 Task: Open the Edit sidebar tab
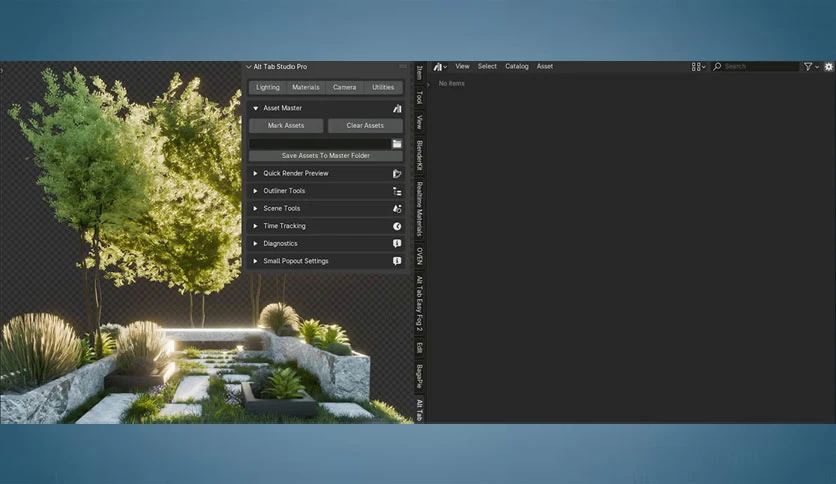420,348
